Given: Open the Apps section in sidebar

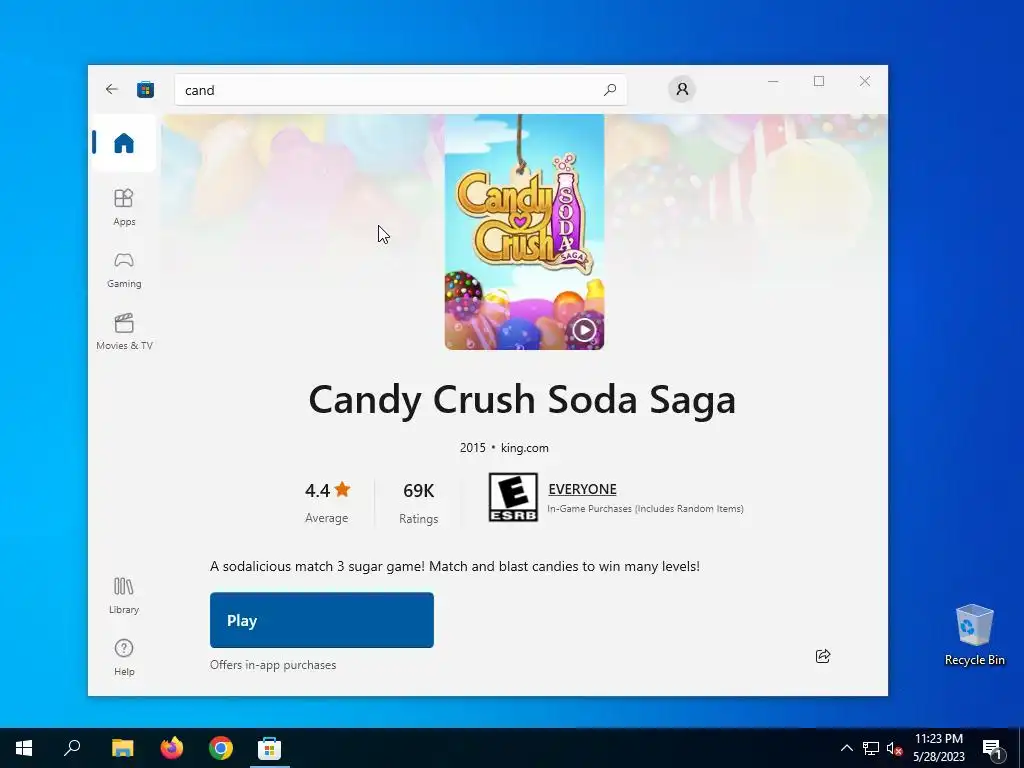Looking at the screenshot, I should 124,207.
